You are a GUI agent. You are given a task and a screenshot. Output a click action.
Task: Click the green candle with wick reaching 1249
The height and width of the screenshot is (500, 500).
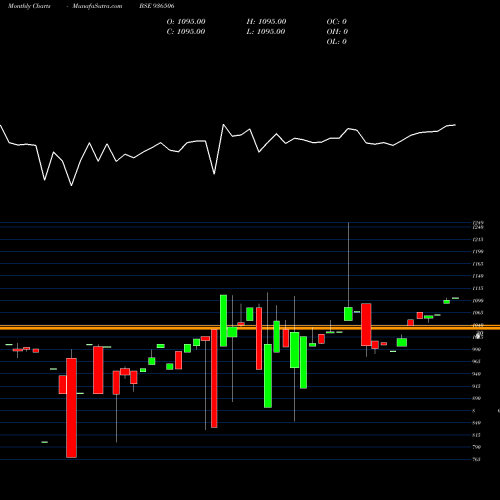(348, 314)
